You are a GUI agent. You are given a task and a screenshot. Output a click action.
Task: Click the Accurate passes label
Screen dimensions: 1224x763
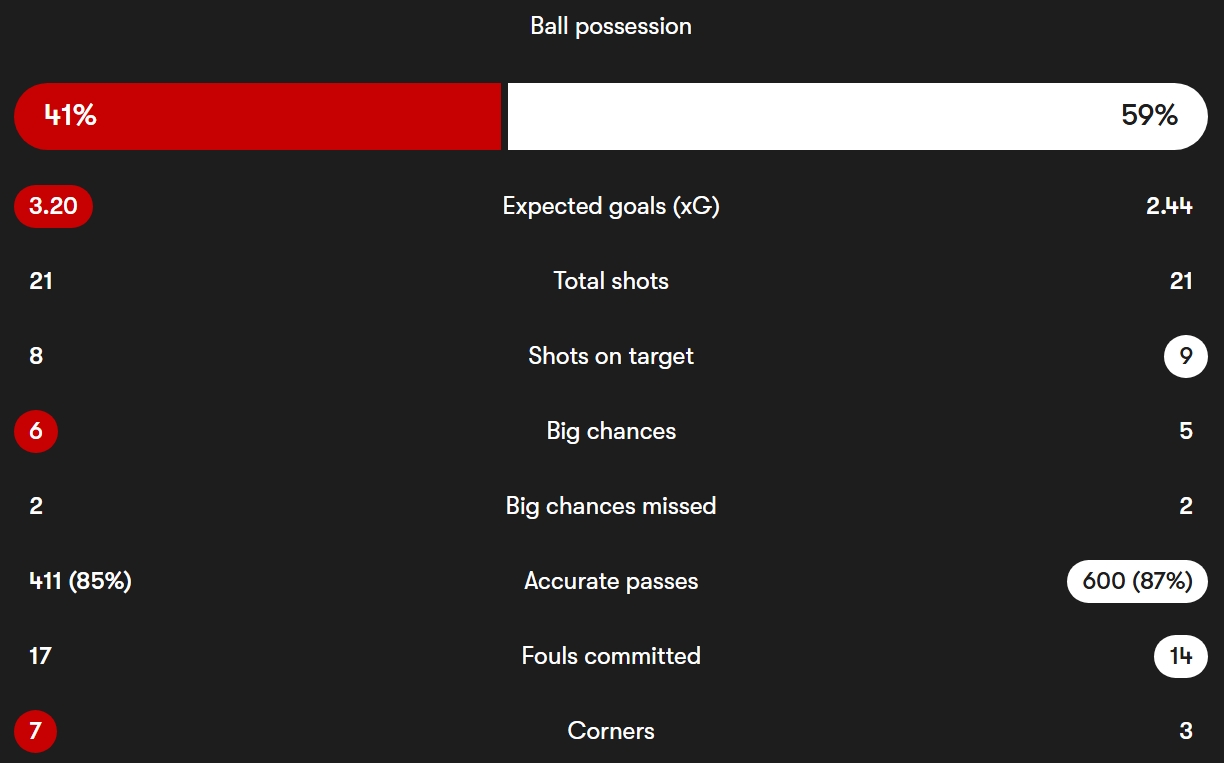(611, 581)
